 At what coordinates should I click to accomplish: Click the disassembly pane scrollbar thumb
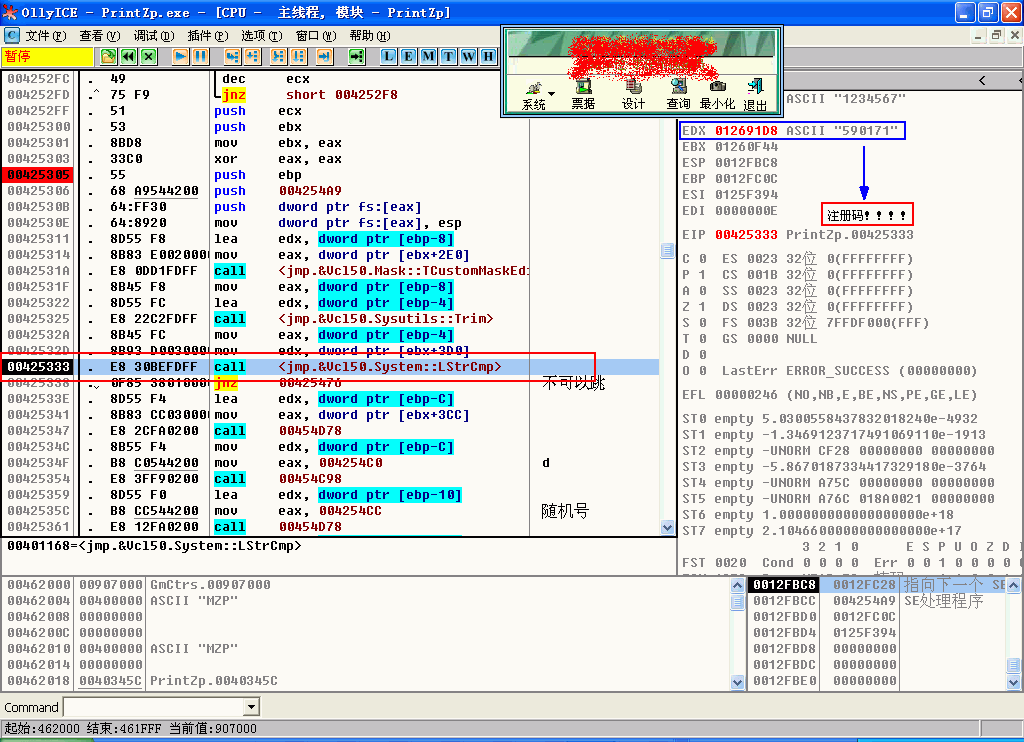(x=667, y=251)
